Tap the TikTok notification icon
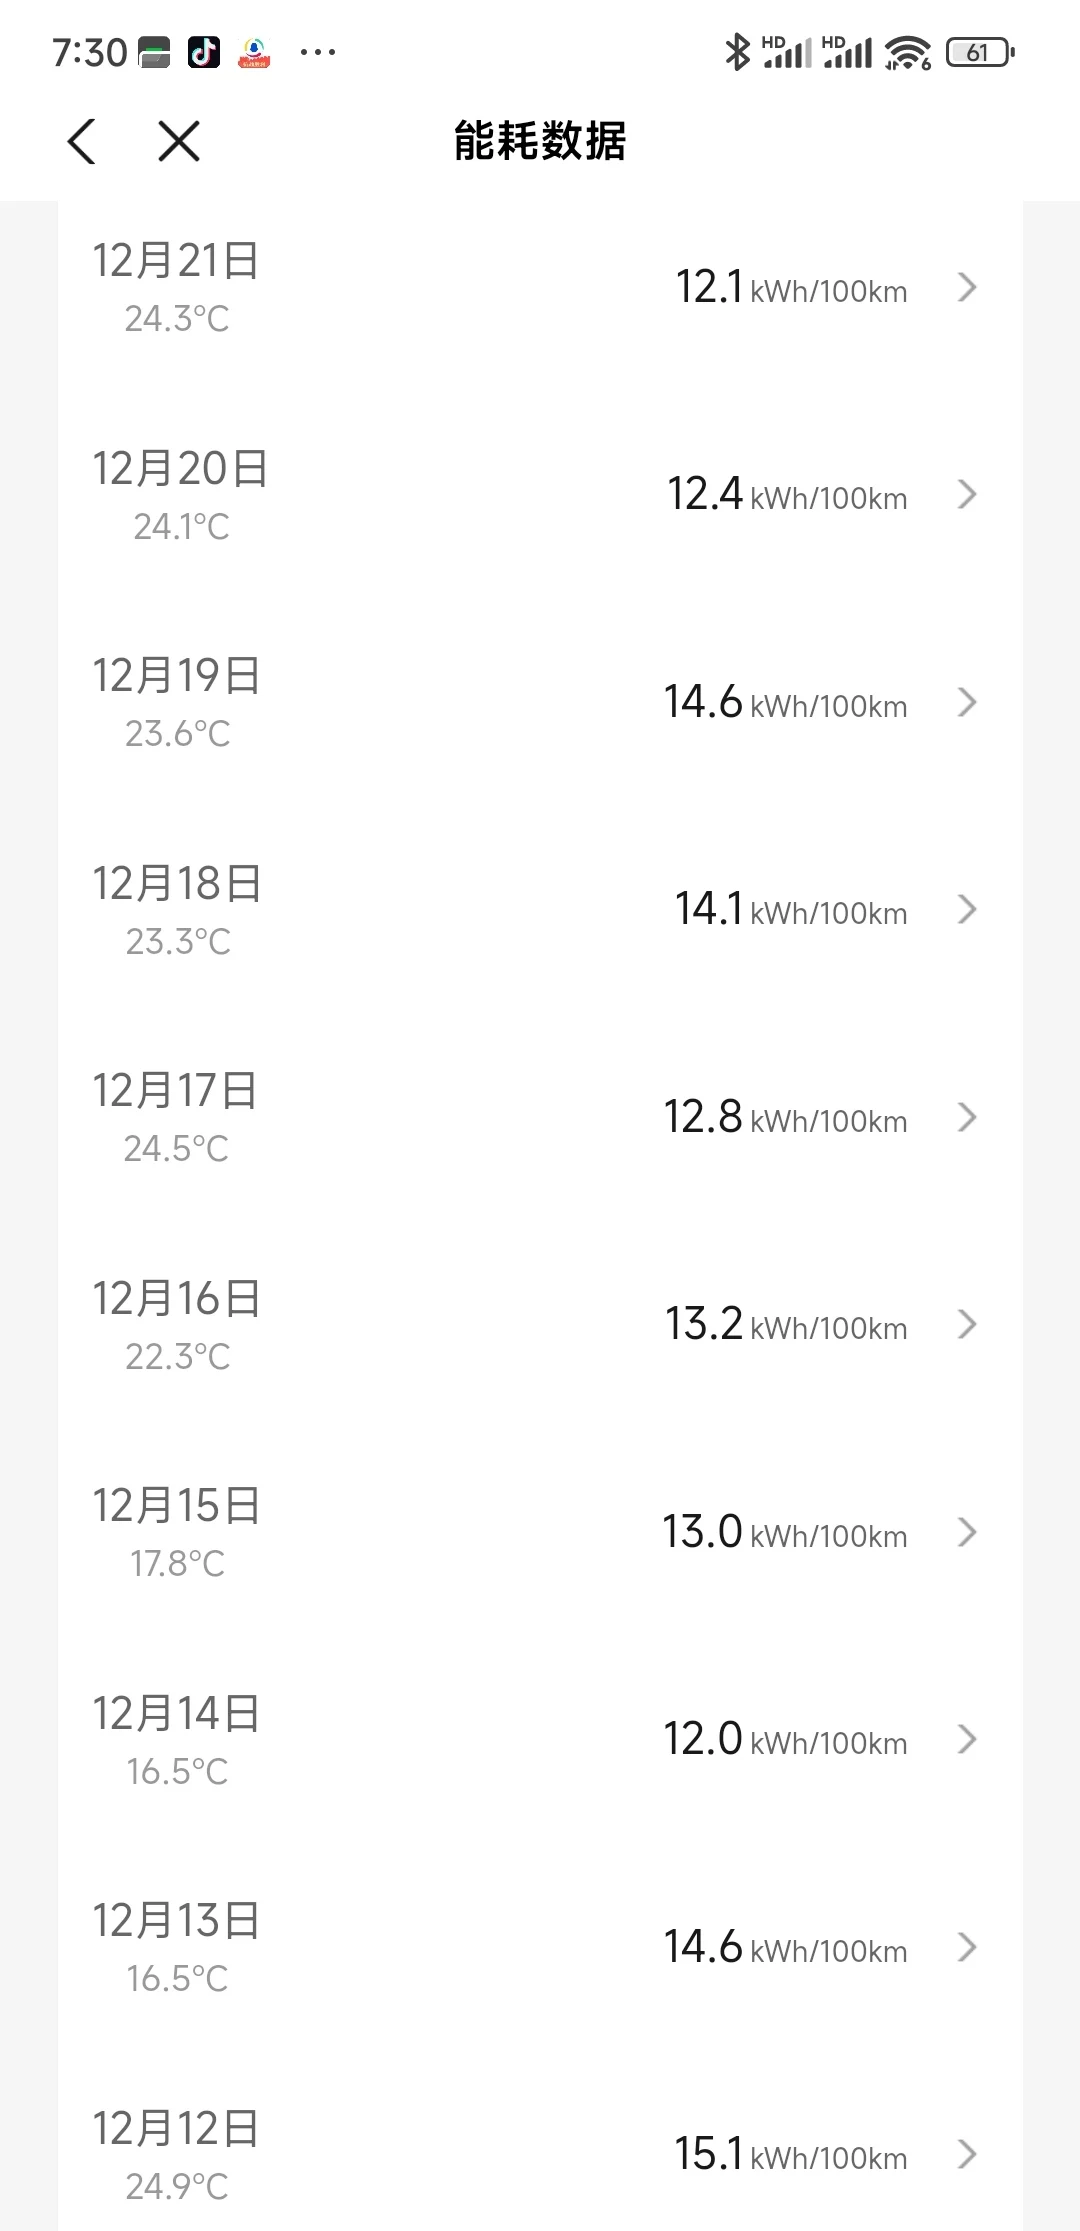The width and height of the screenshot is (1080, 2231). point(204,52)
